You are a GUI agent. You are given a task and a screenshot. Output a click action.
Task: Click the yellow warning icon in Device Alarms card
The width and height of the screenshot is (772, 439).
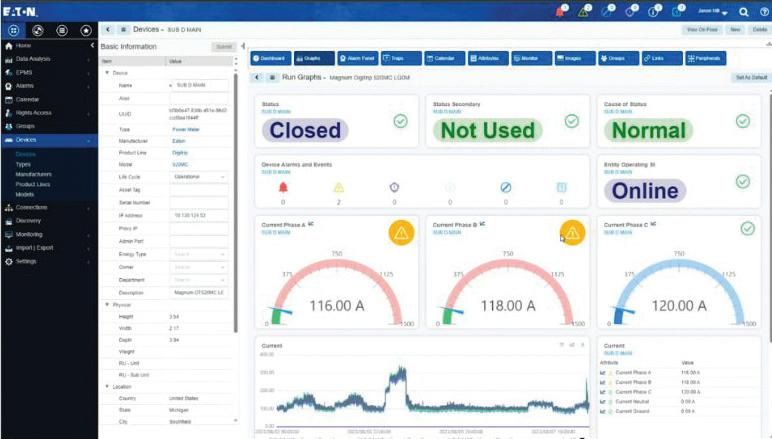click(339, 188)
